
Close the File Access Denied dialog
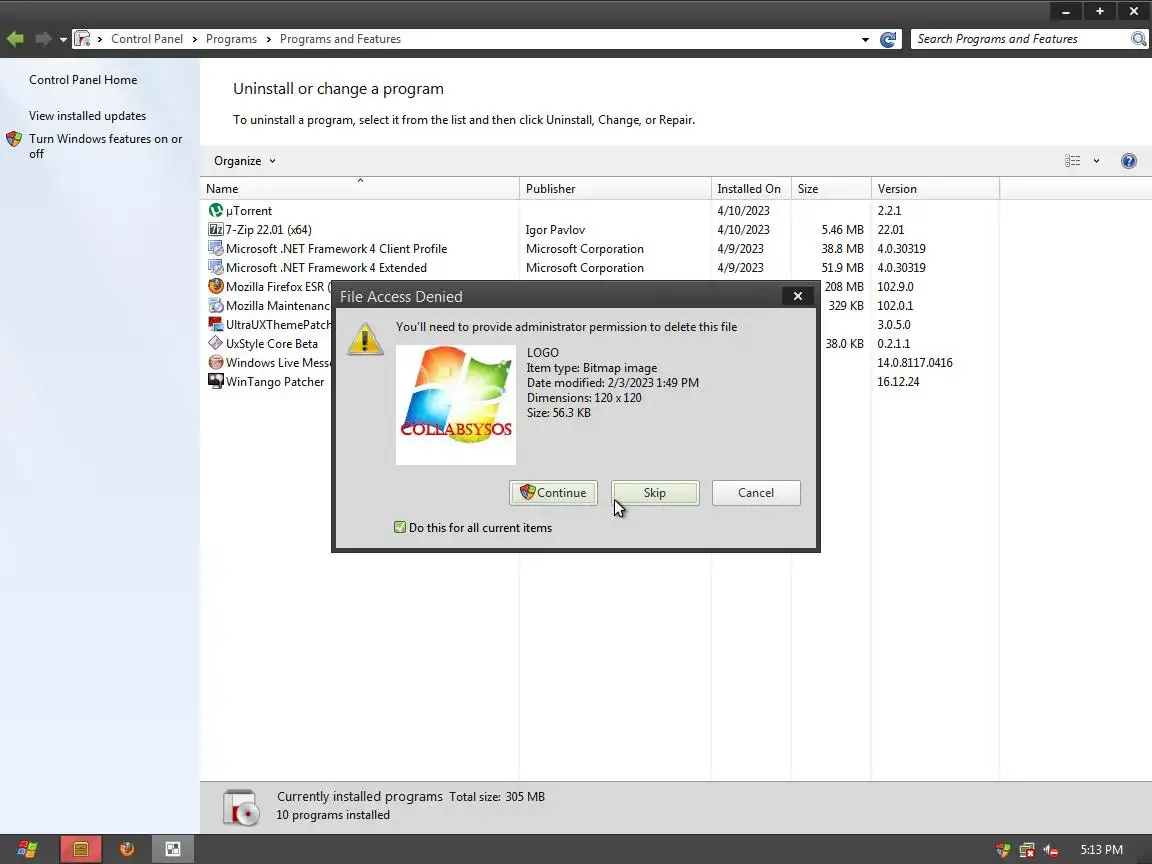(798, 296)
